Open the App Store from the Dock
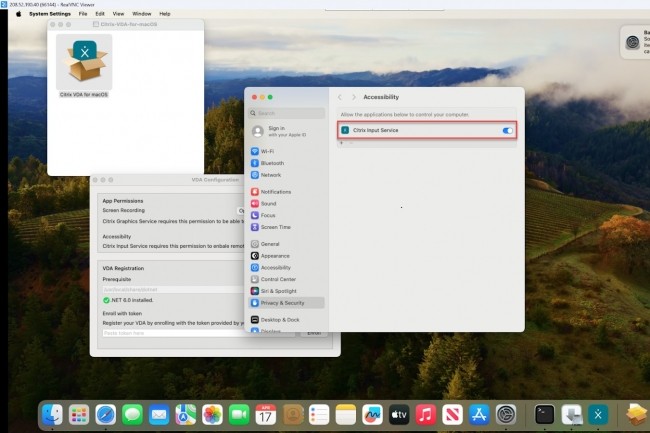Viewport: 650px width, 433px height. pyautogui.click(x=479, y=414)
